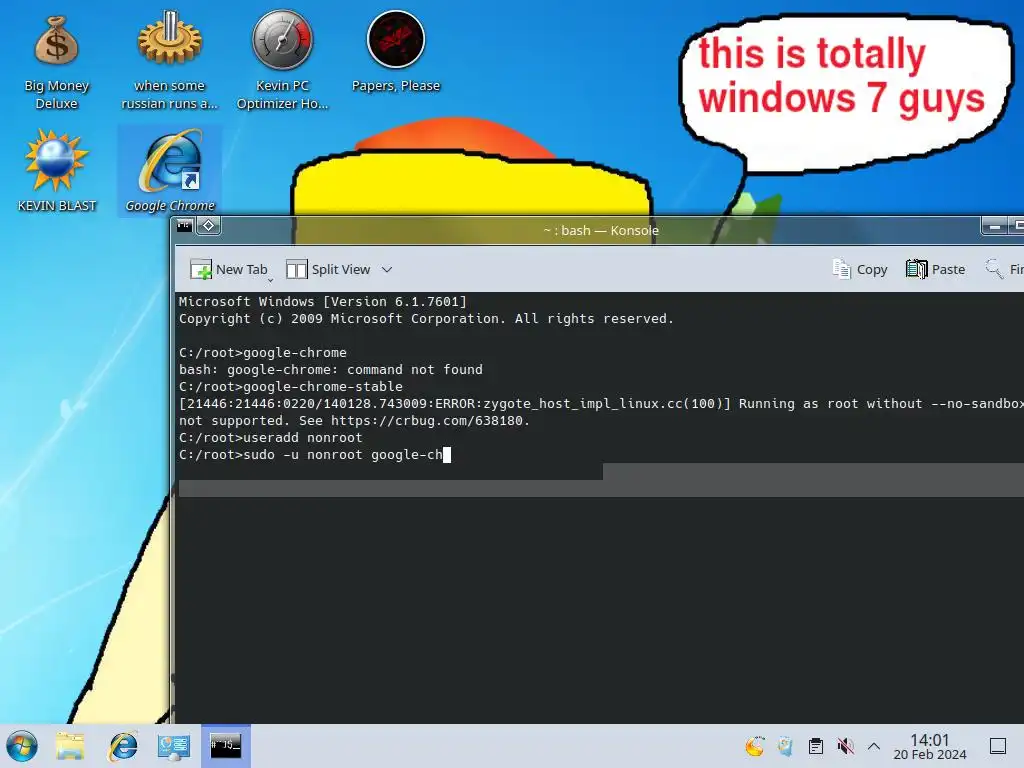Click the text 'Microsoft Windows [Version 6.1.7601]'
Image resolution: width=1024 pixels, height=768 pixels.
pos(323,302)
